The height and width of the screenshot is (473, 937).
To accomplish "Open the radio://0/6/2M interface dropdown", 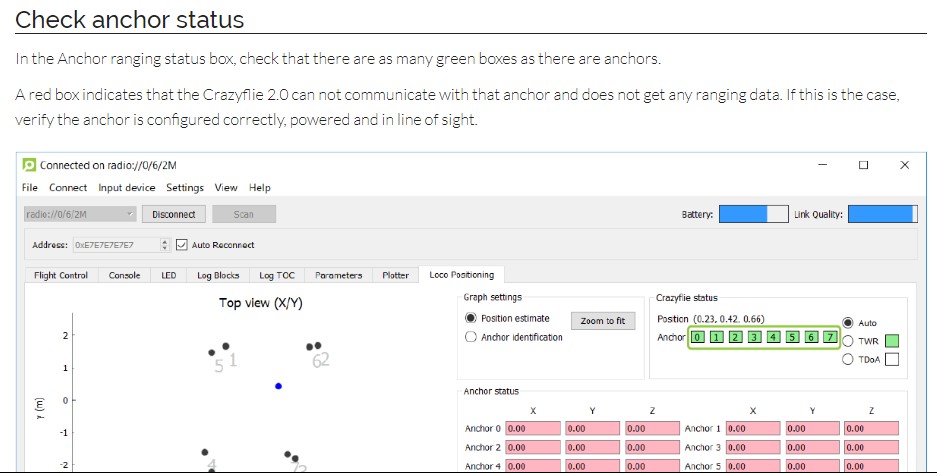I will tap(79, 214).
